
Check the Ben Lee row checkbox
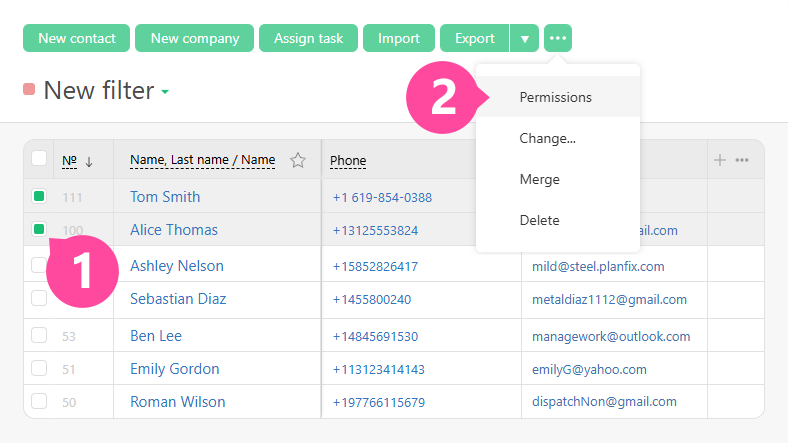(x=39, y=335)
